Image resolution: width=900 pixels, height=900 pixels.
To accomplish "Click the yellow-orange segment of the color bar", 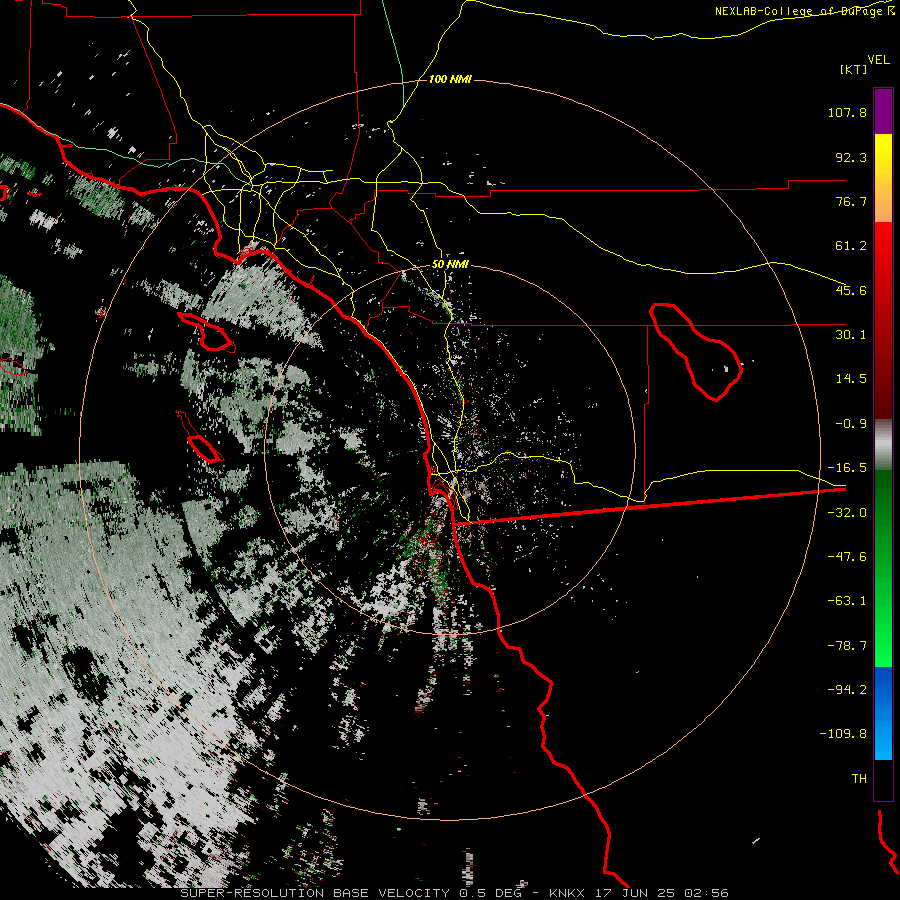I will click(883, 178).
